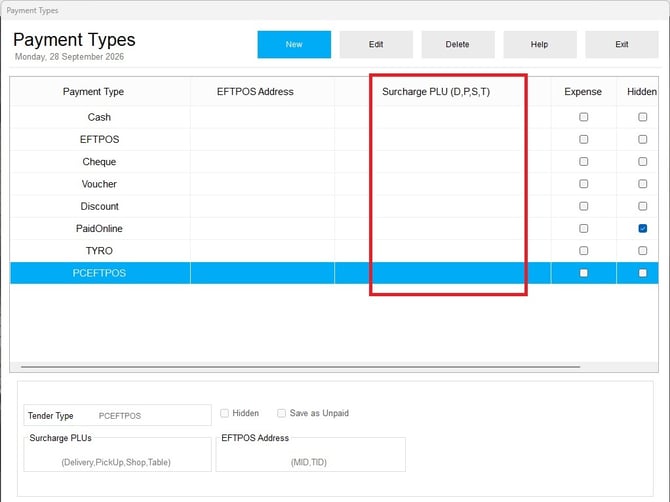
Task: Click the Surcharge PLU (D,P,S,T) header
Action: (443, 91)
